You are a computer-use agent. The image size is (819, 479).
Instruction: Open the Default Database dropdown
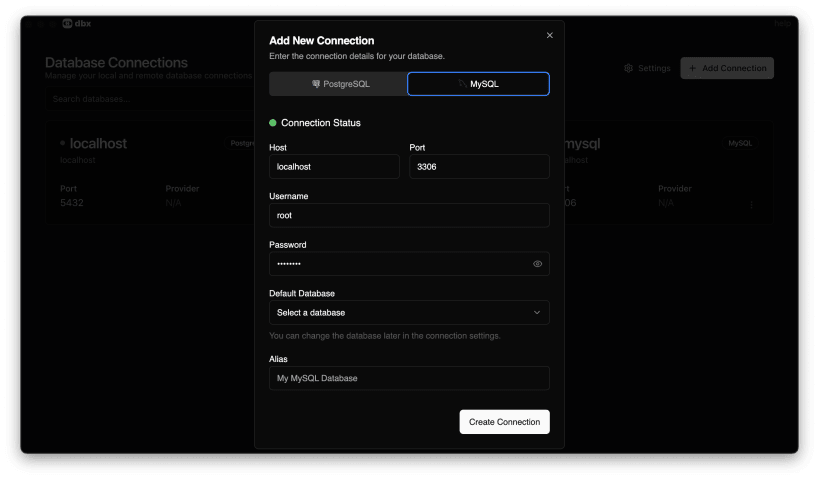pyautogui.click(x=409, y=313)
